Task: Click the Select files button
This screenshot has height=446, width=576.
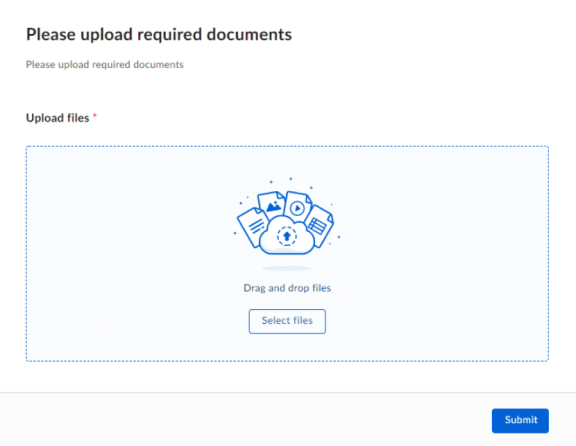Action: click(287, 321)
